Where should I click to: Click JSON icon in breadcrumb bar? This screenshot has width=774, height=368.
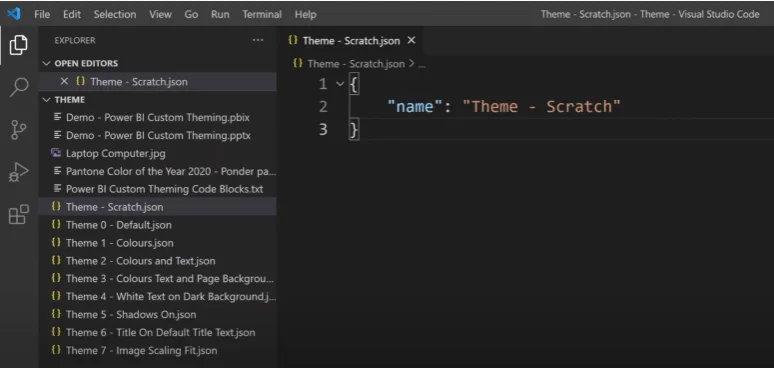298,64
